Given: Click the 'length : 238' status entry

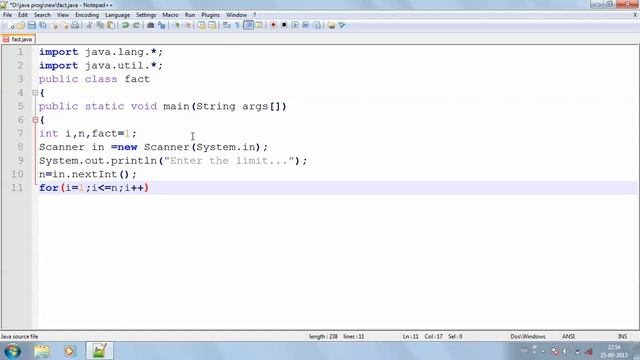Looking at the screenshot, I should click(323, 336).
